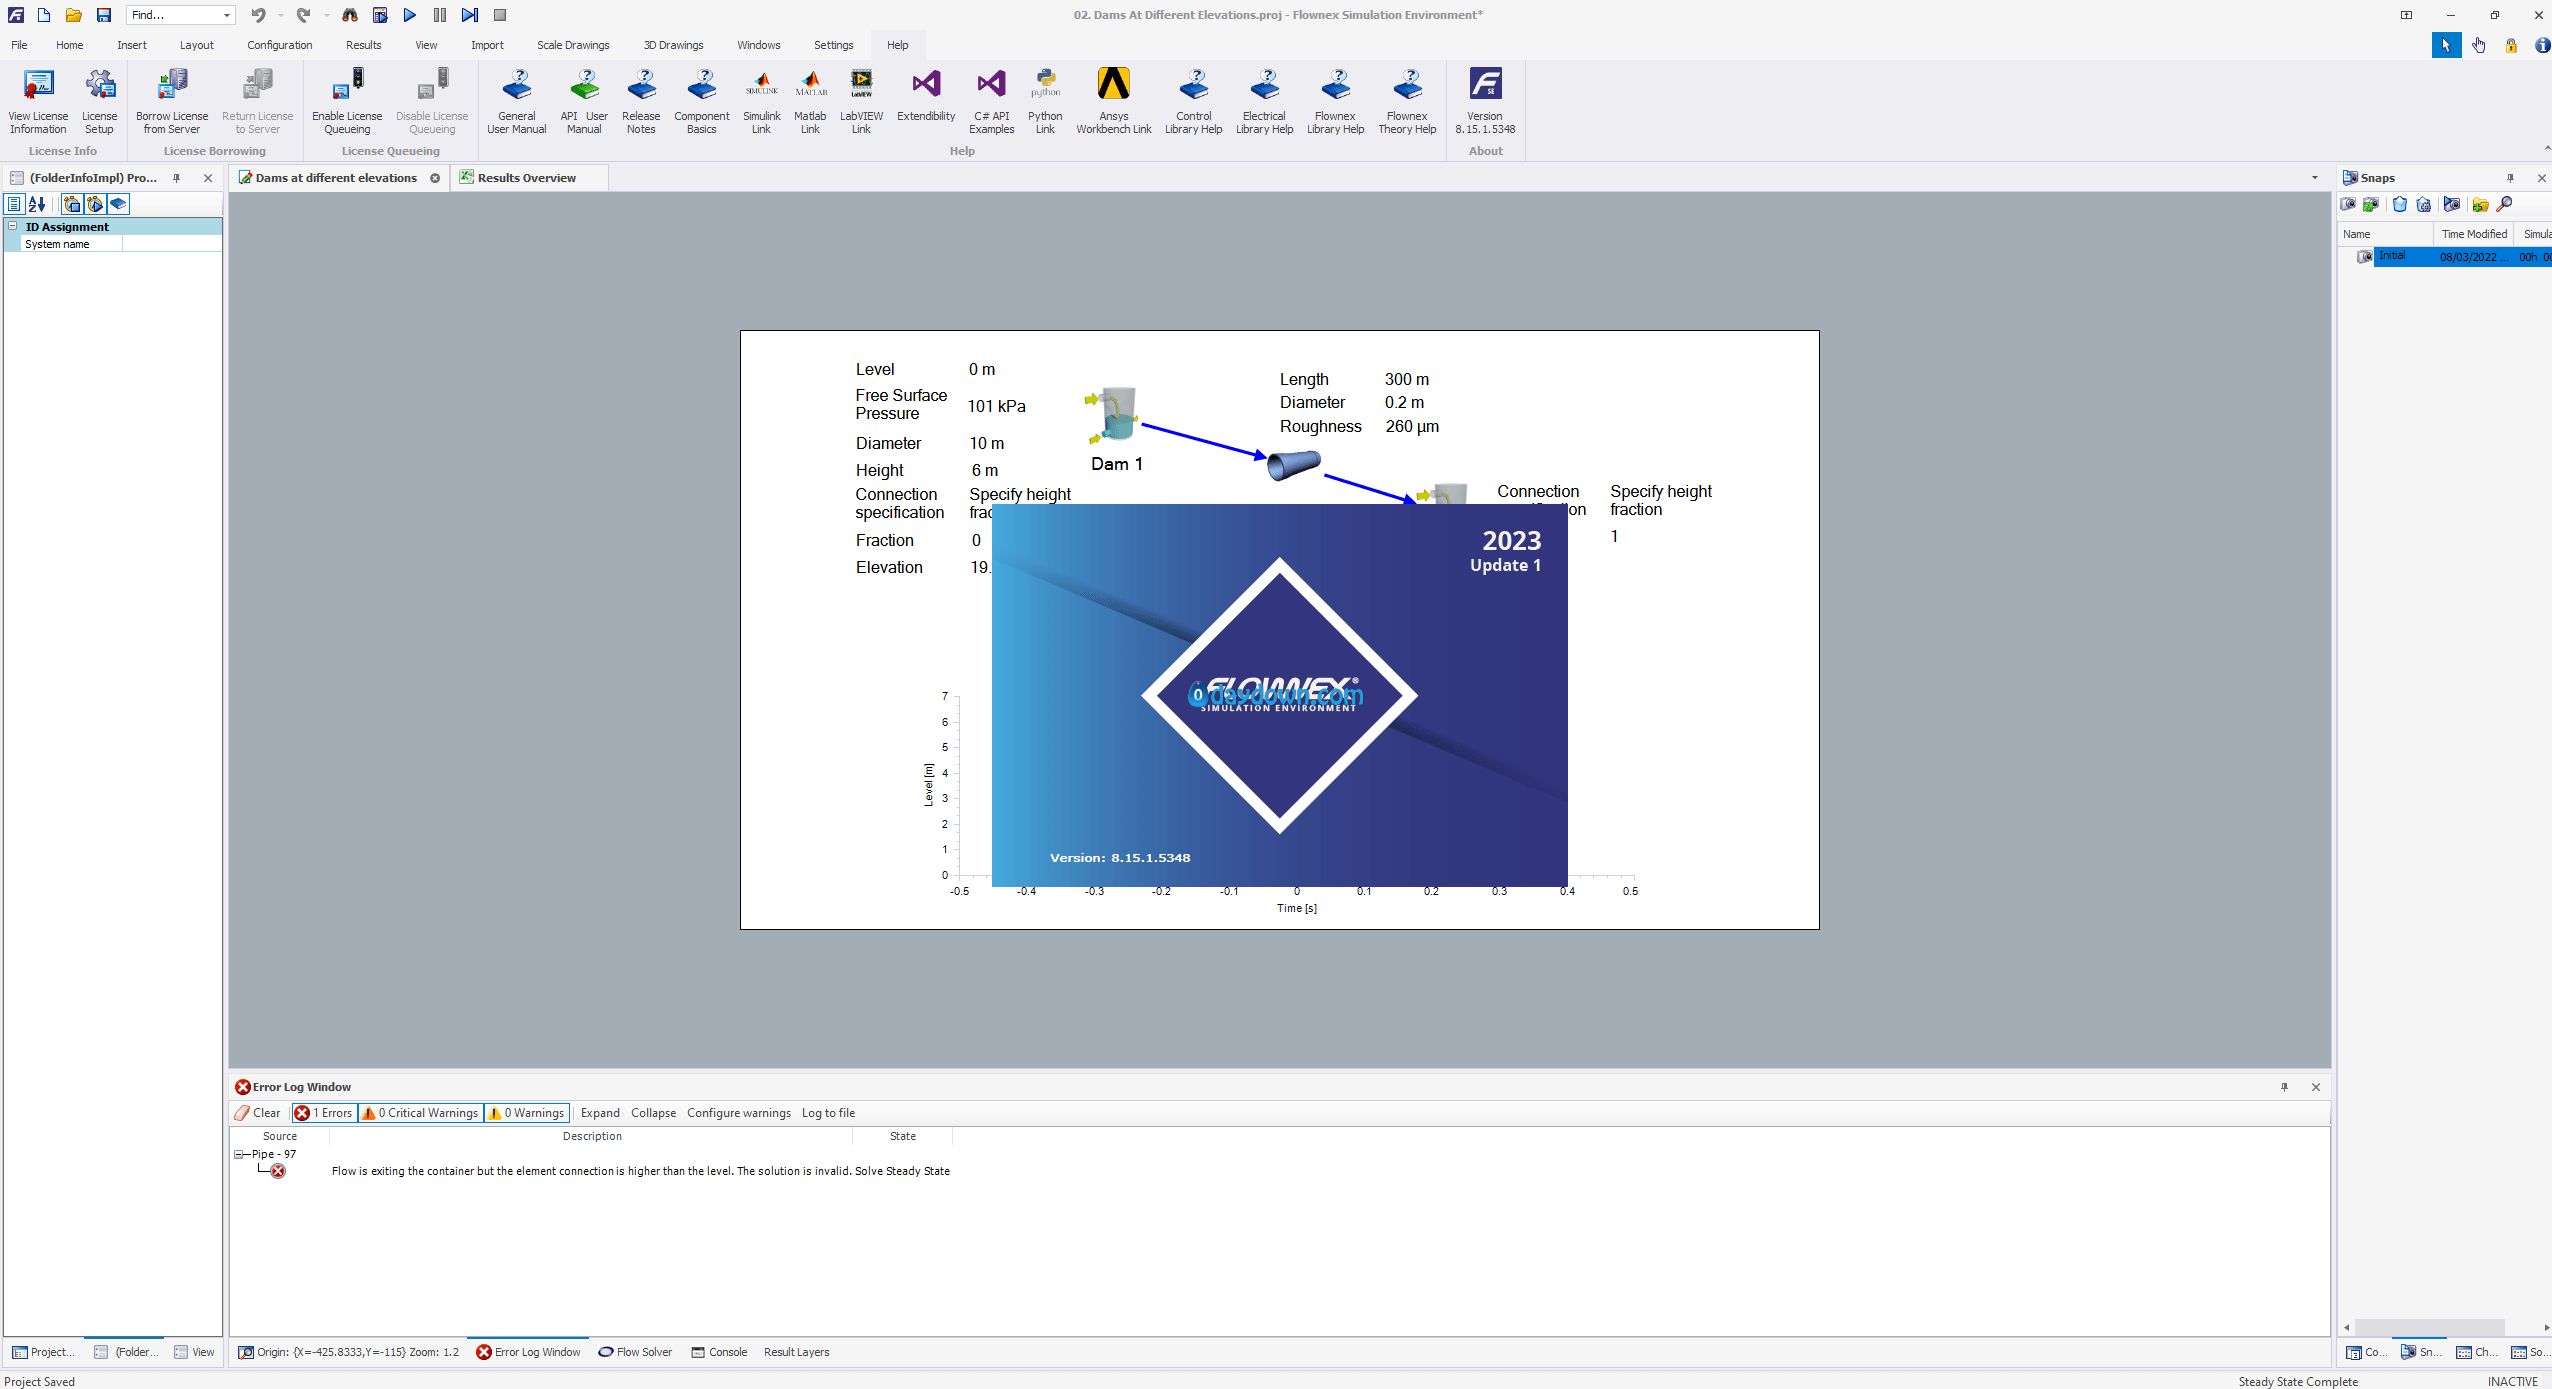Screen dimensions: 2552x1389
Task: Open View License Information
Action: coord(38,101)
